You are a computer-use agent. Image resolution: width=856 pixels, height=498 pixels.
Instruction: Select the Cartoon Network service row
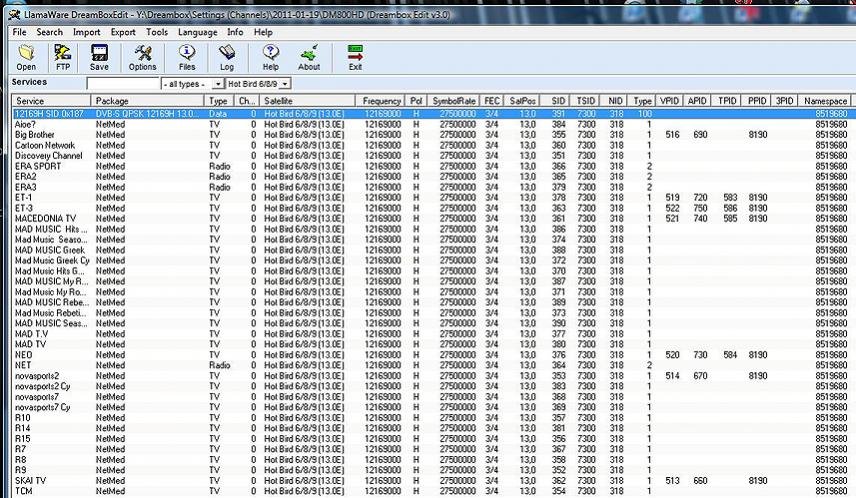click(48, 145)
